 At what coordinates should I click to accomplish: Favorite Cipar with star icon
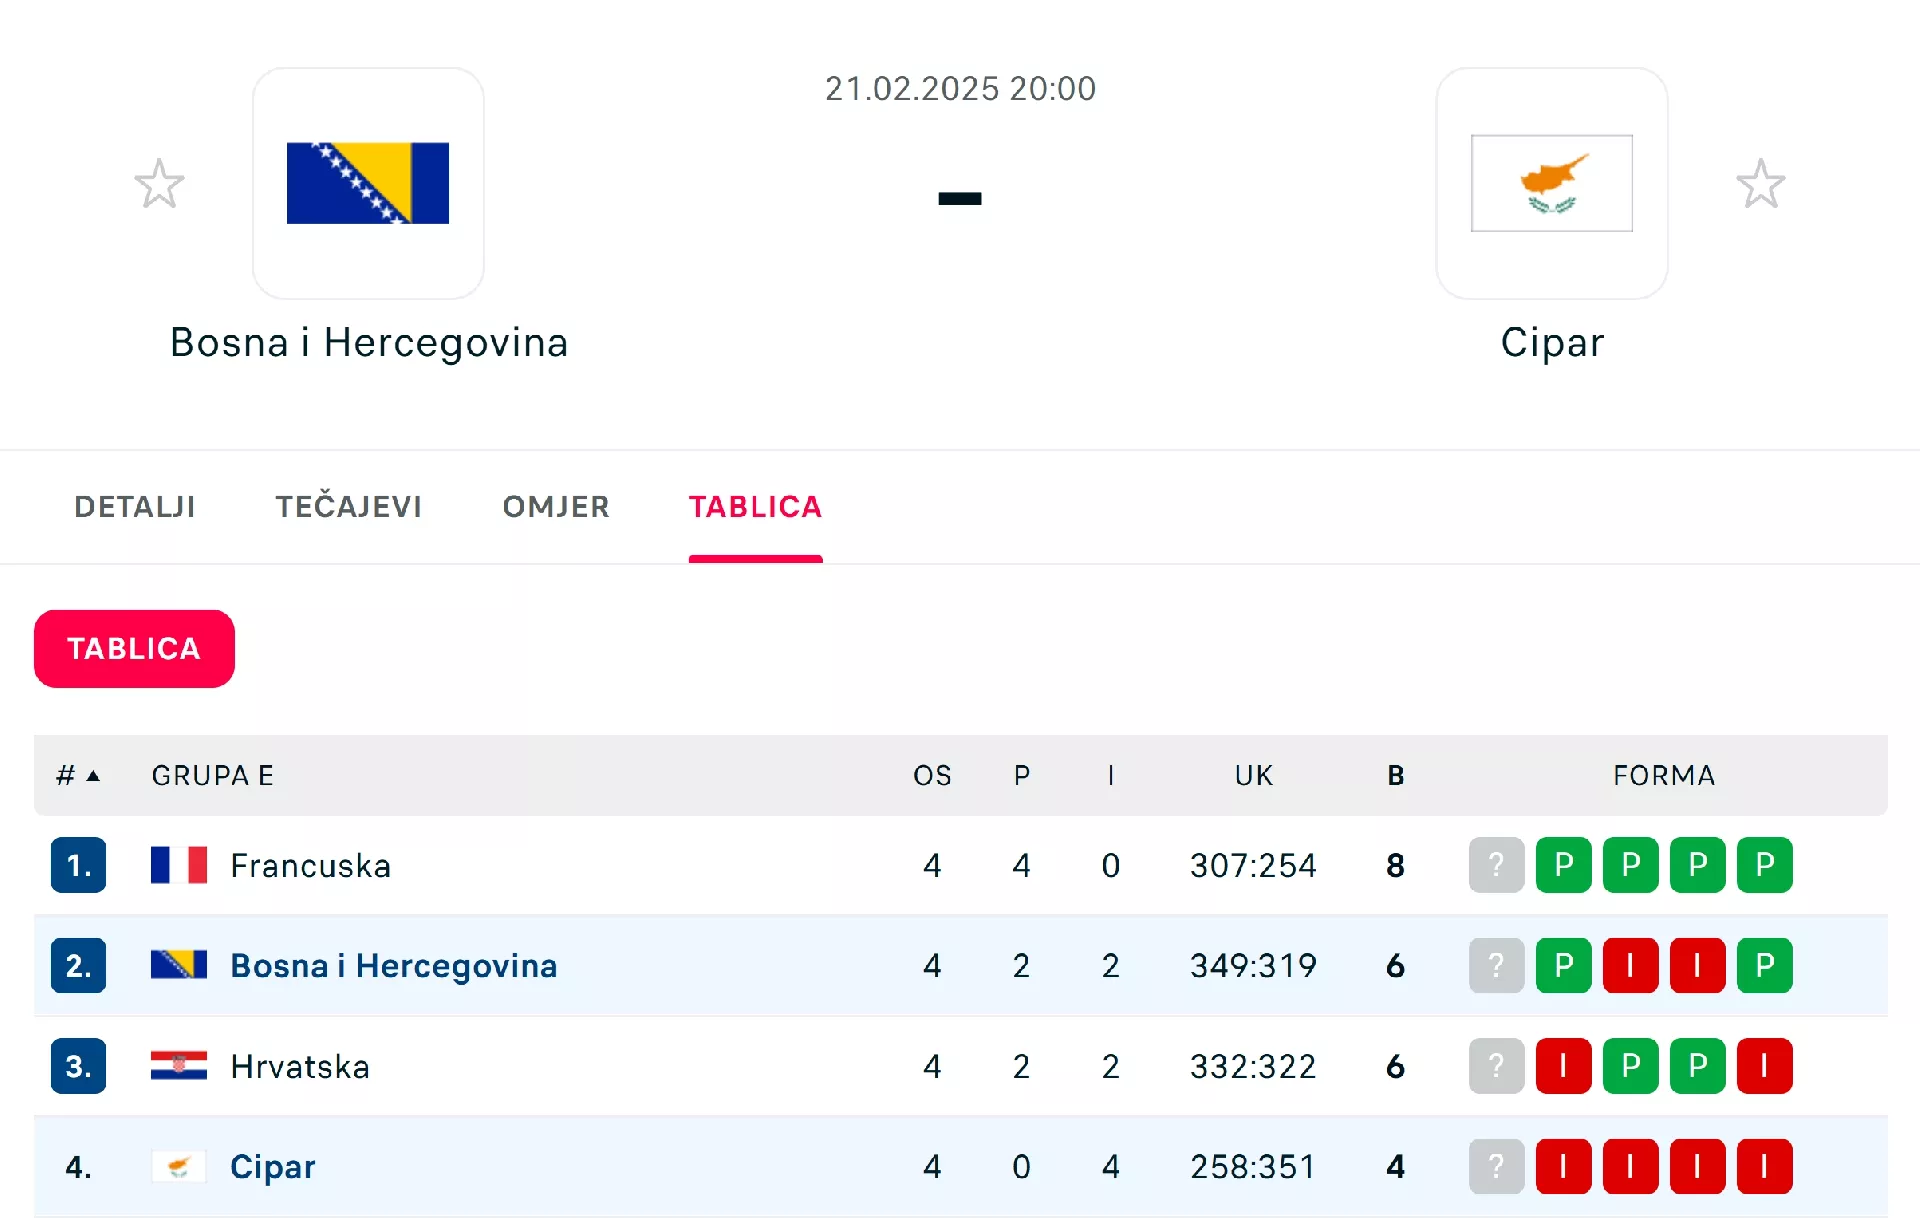click(x=1760, y=184)
